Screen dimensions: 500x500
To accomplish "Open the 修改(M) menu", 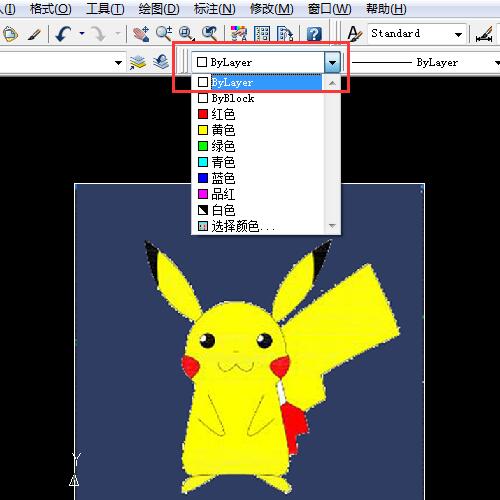I will pos(272,9).
